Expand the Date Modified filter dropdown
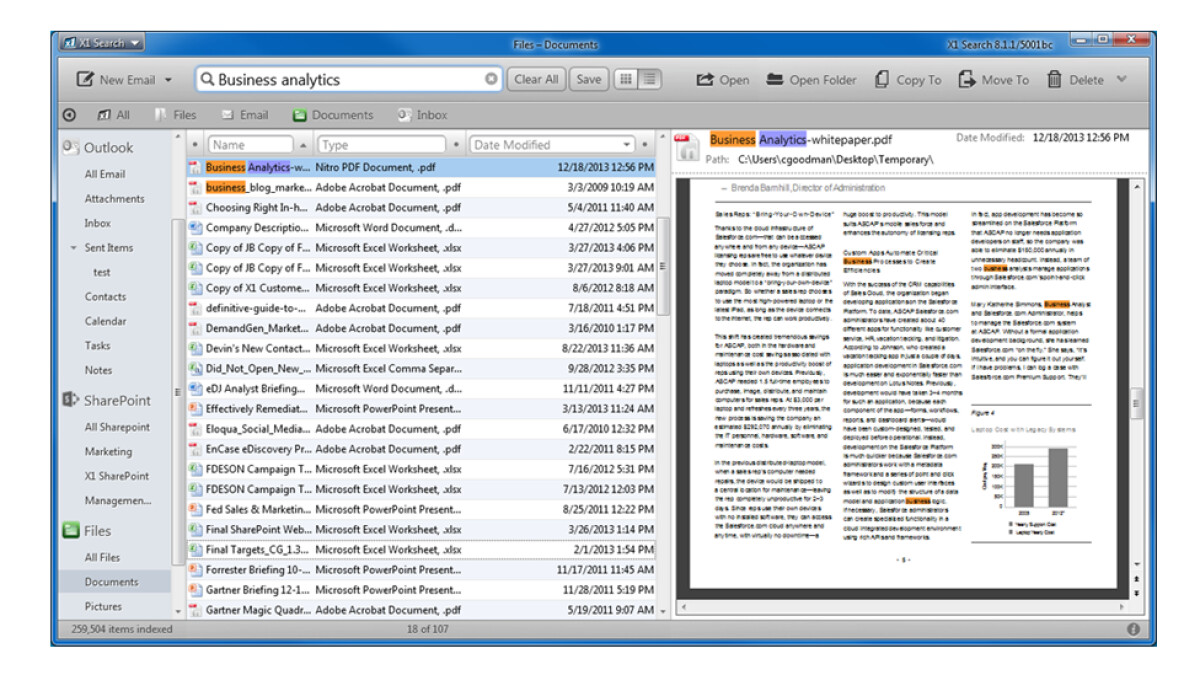Screen dimensions: 1200x675 (628, 145)
